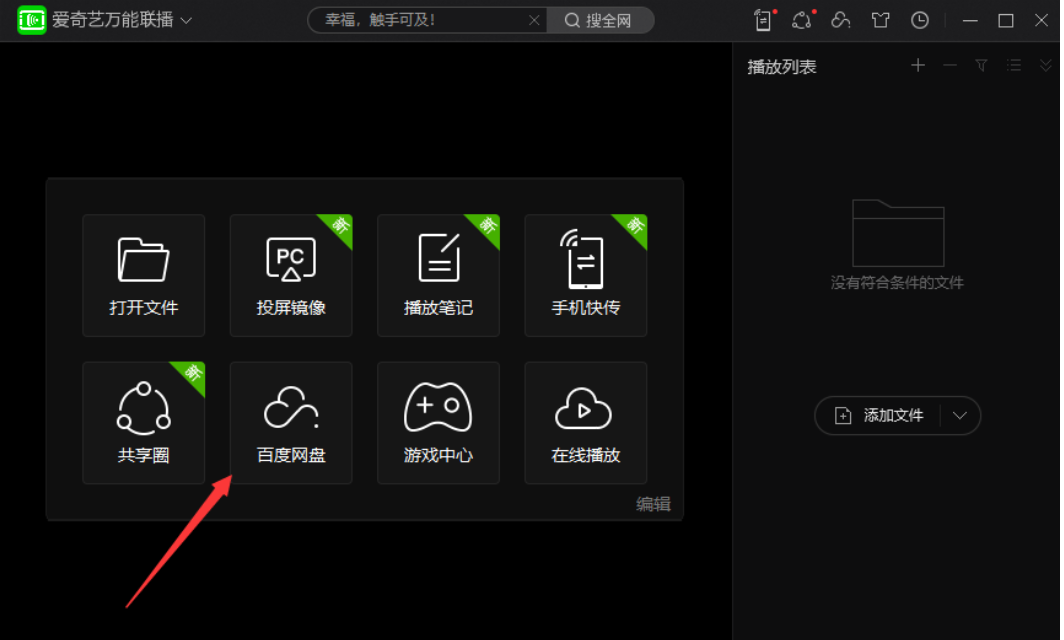Click the 搜全网 search button
The image size is (1064, 640).
600,20
